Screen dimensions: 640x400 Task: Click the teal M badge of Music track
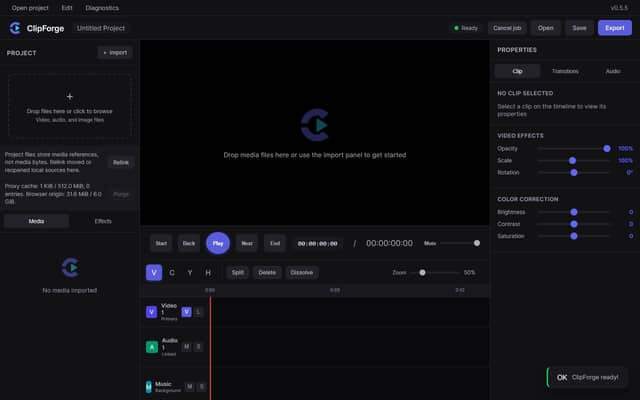click(x=149, y=386)
